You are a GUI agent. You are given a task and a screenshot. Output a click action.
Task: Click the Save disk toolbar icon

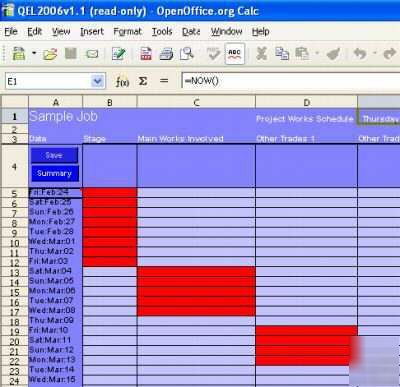[x=71, y=53]
